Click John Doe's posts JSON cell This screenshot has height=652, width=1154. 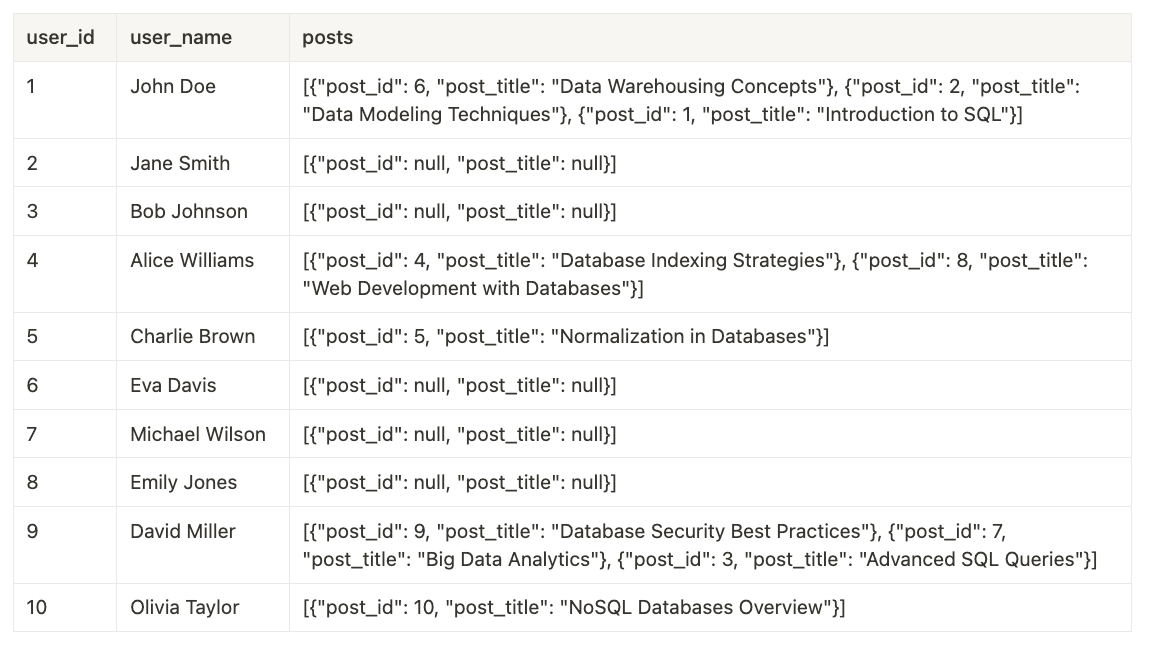690,101
